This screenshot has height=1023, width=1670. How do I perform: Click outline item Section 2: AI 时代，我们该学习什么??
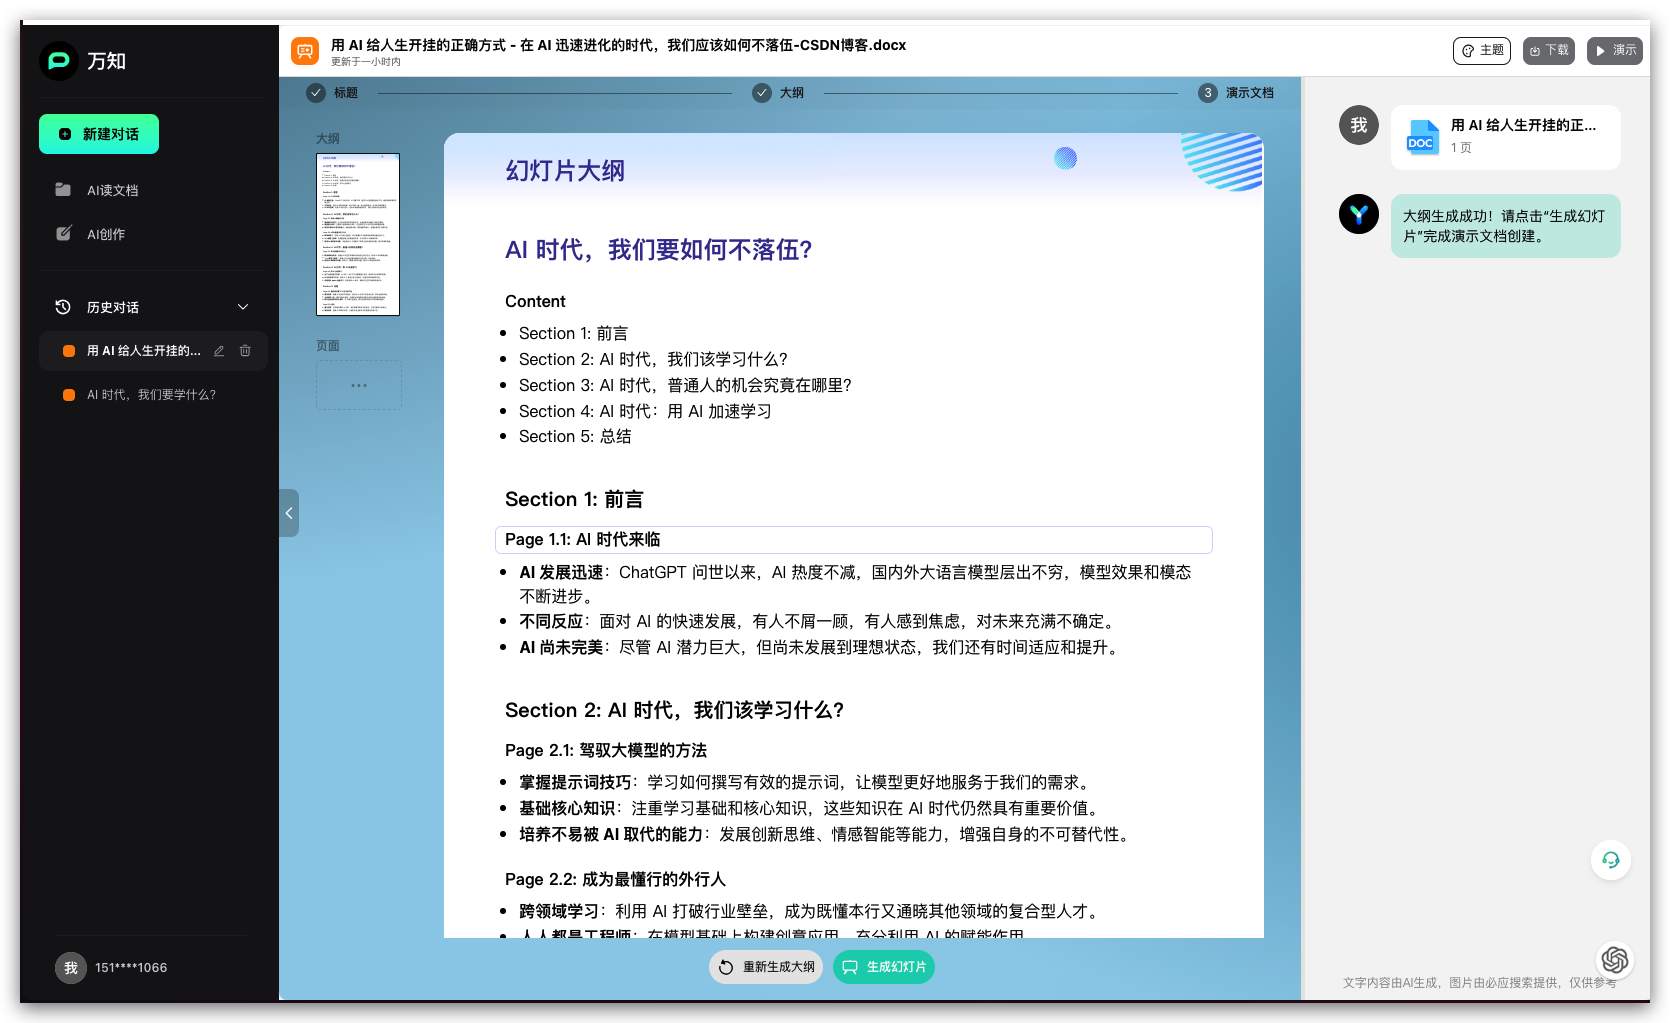653,360
